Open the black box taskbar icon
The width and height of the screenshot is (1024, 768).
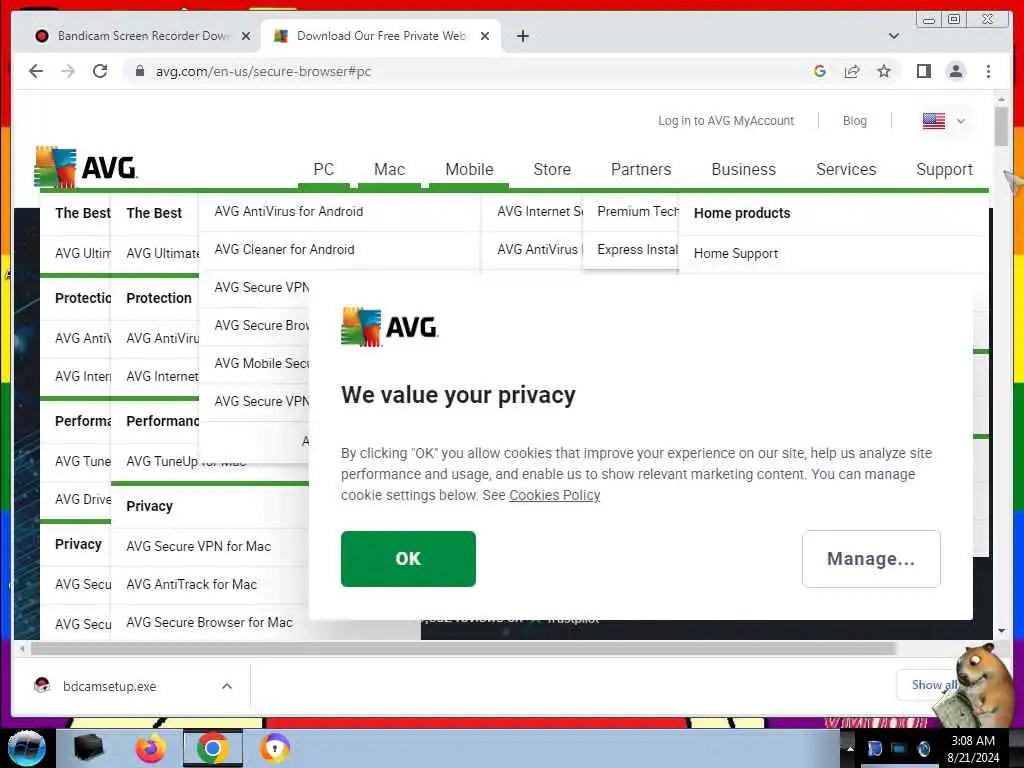(89, 748)
